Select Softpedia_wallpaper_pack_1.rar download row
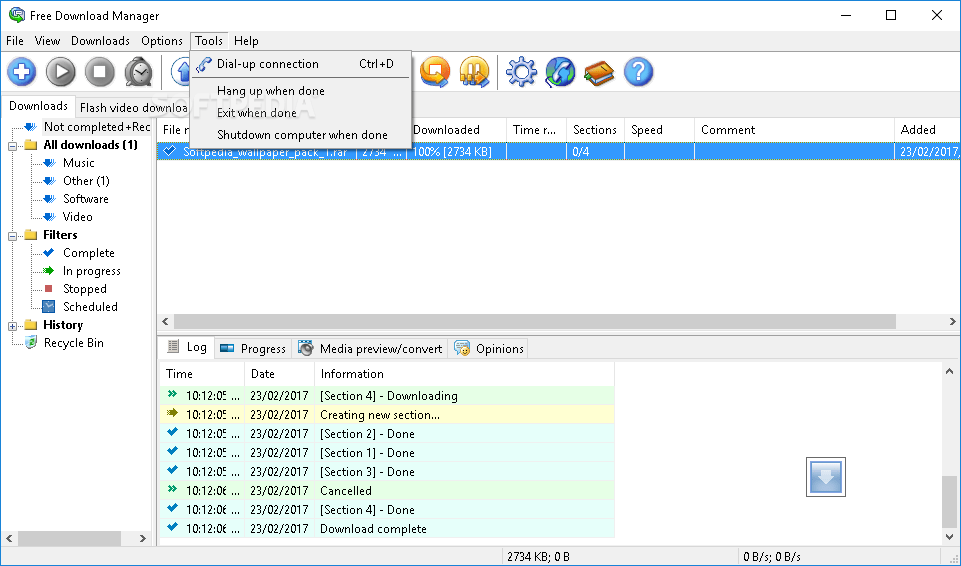The height and width of the screenshot is (566, 961). [558, 151]
